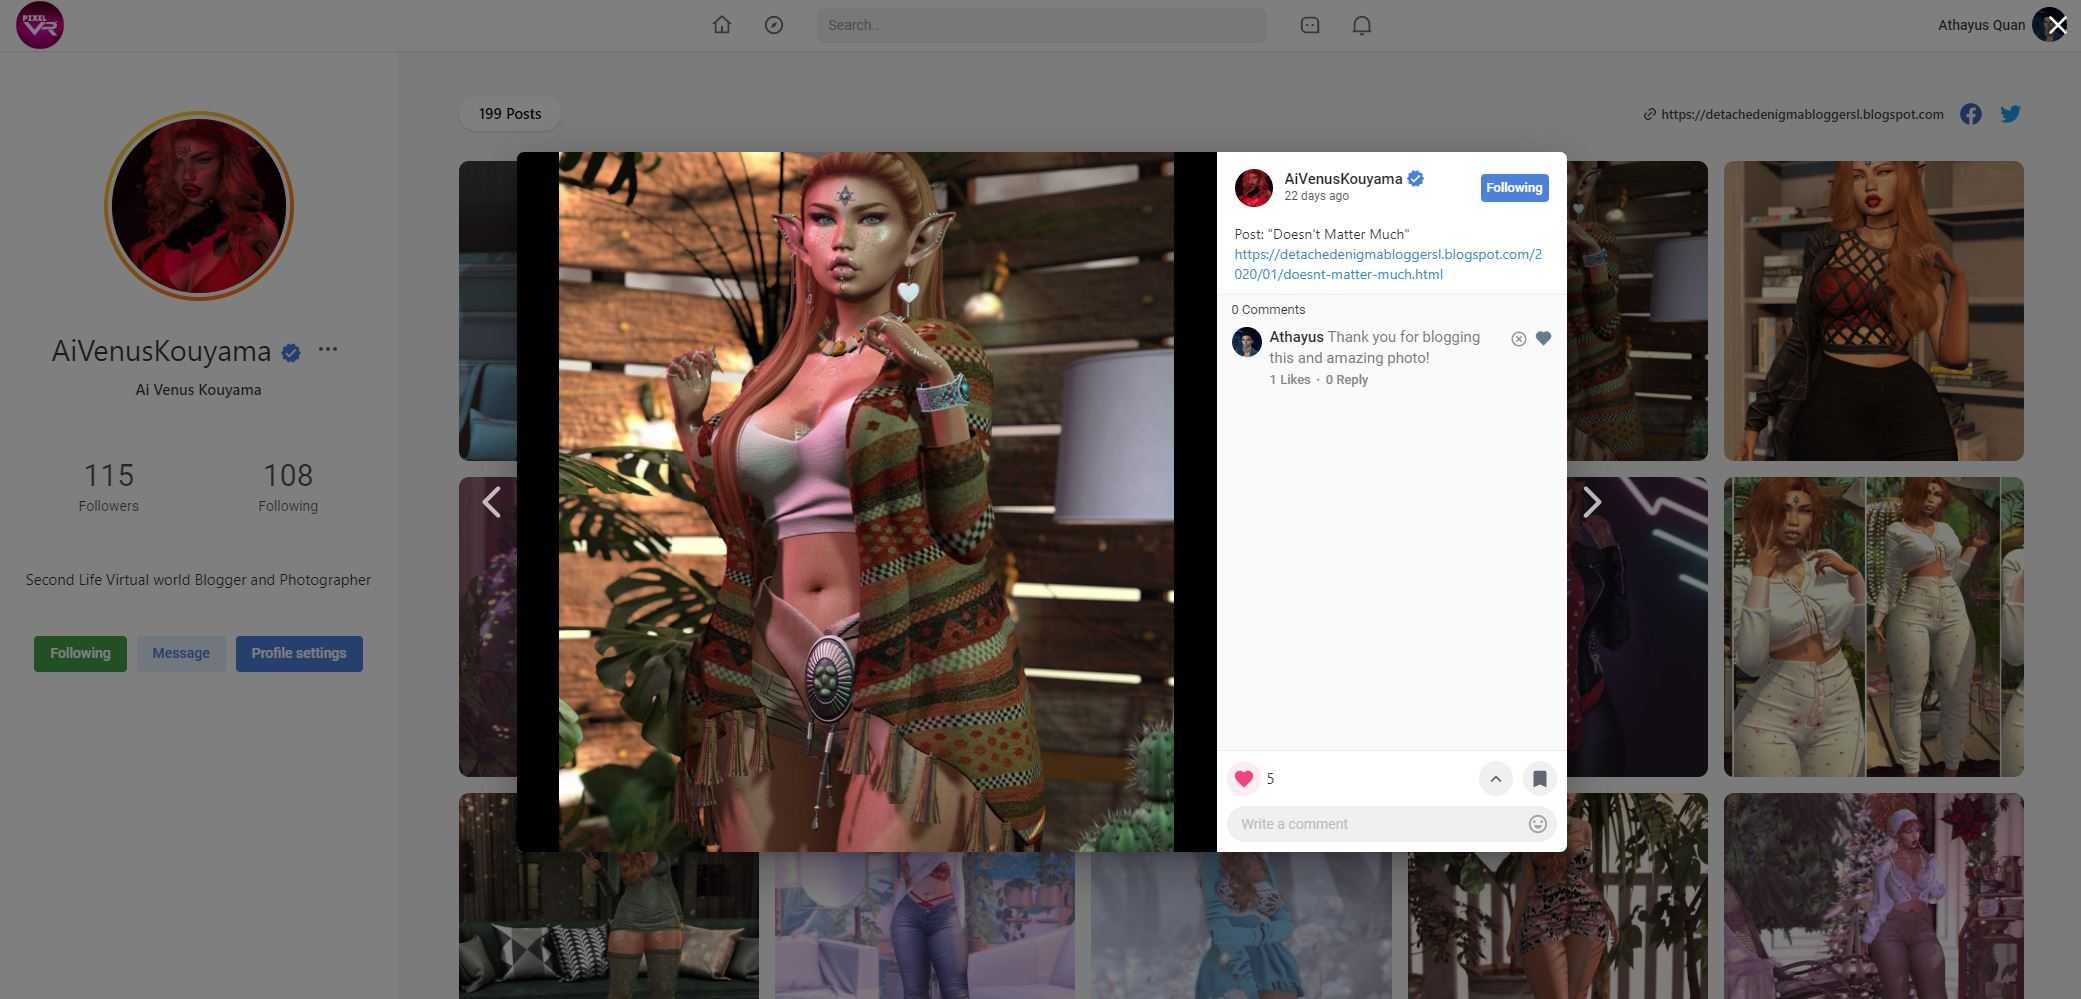Viewport: 2081px width, 999px height.
Task: Open the white blouse post thumbnail
Action: click(1873, 896)
